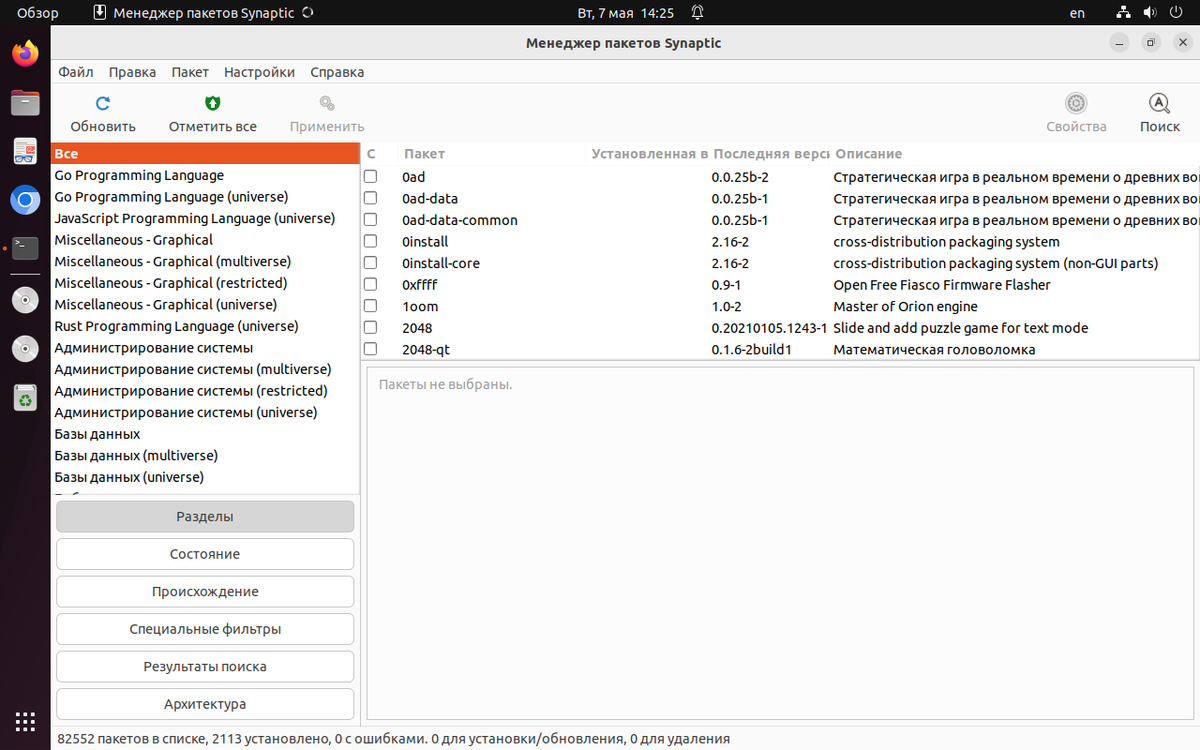Click description Master of Orion engine
Viewport: 1200px width, 750px height.
point(905,307)
